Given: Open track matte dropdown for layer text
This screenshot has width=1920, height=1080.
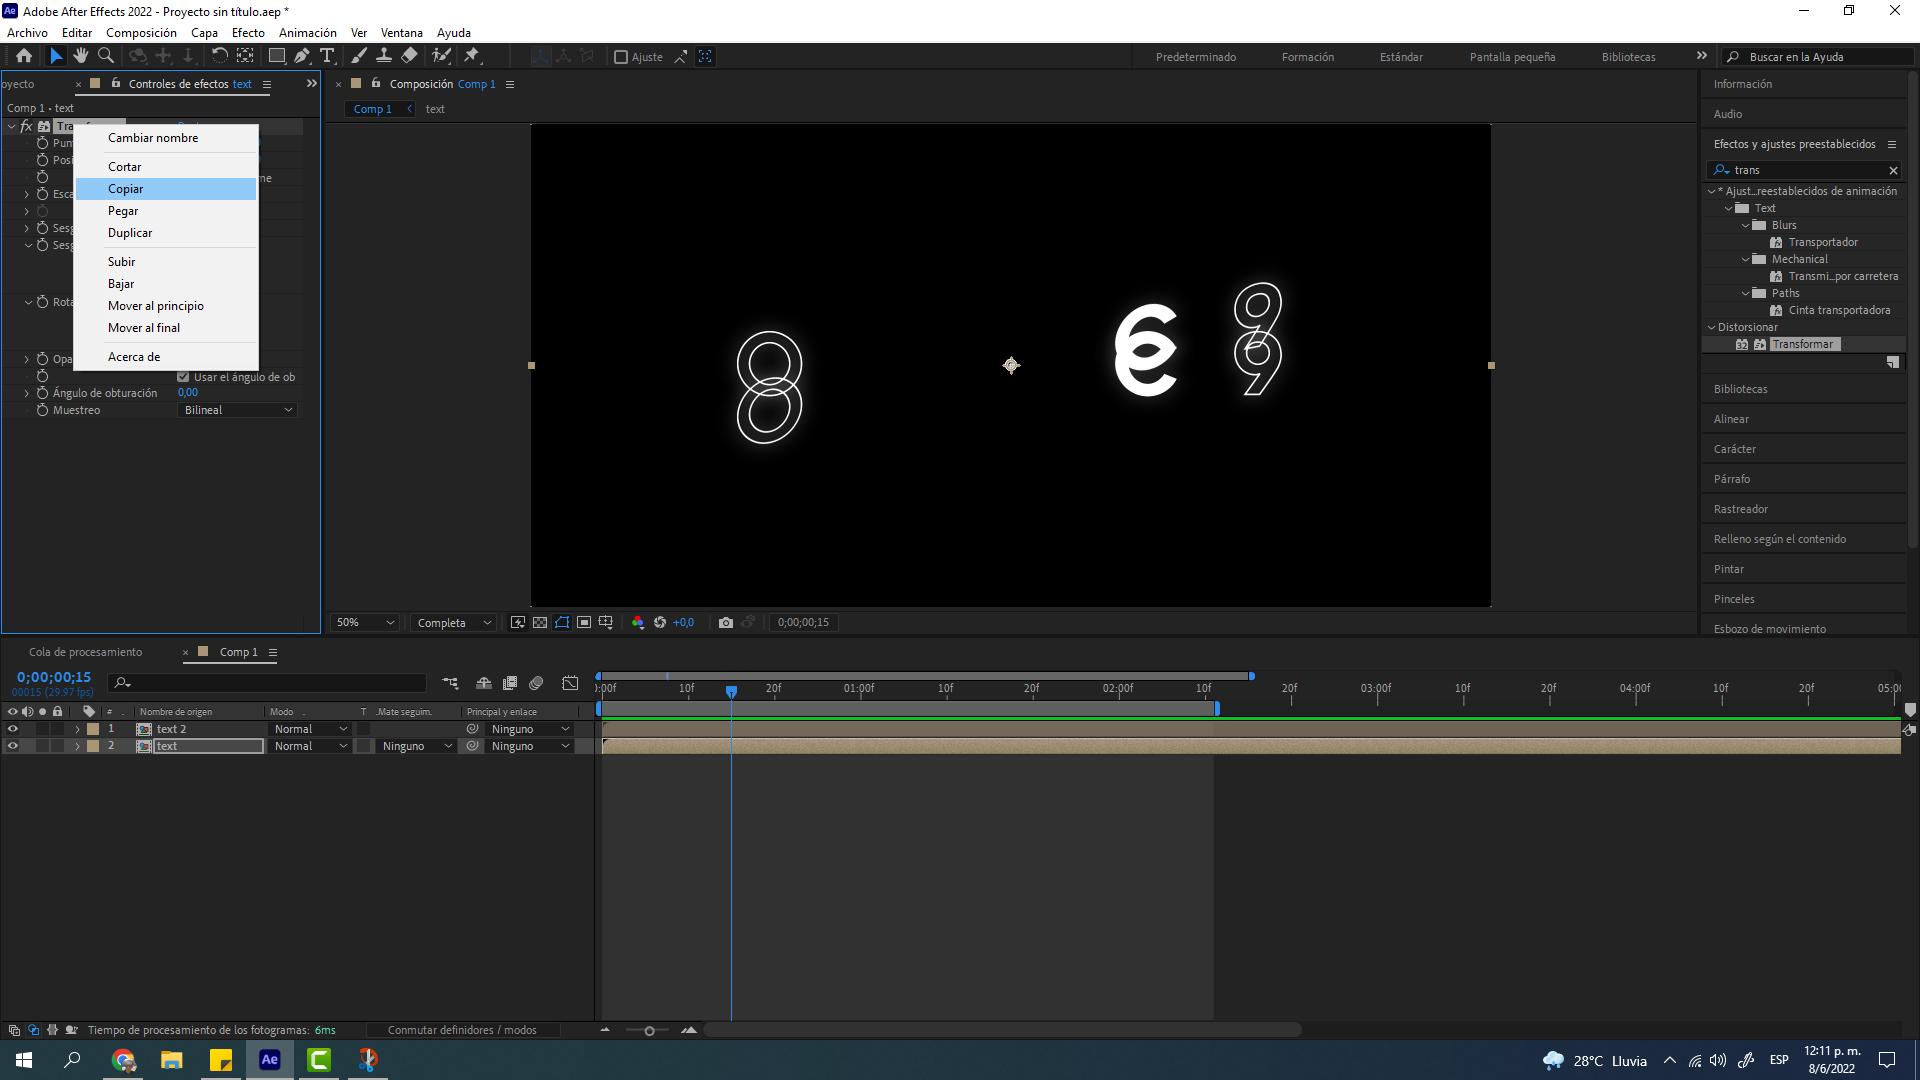Looking at the screenshot, I should [x=417, y=746].
